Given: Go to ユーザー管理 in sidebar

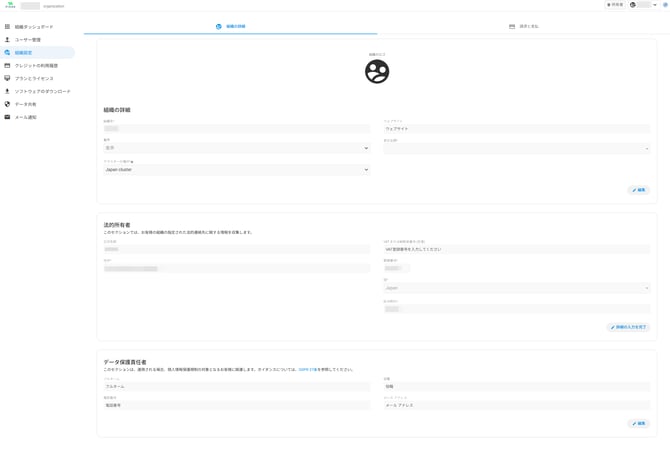Looking at the screenshot, I should click(x=28, y=40).
